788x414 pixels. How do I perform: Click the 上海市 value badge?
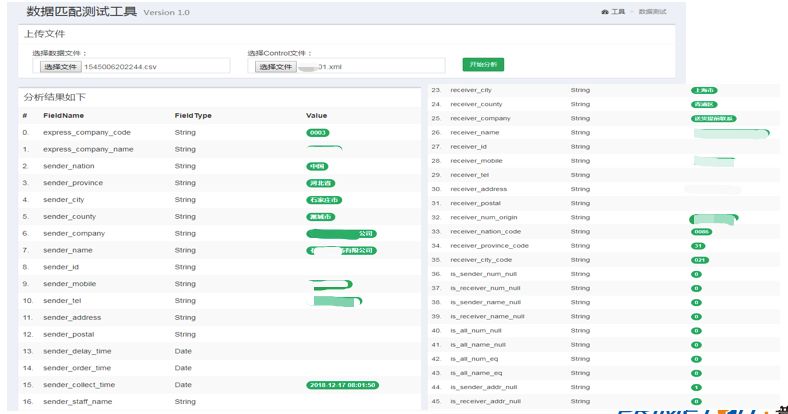[705, 90]
